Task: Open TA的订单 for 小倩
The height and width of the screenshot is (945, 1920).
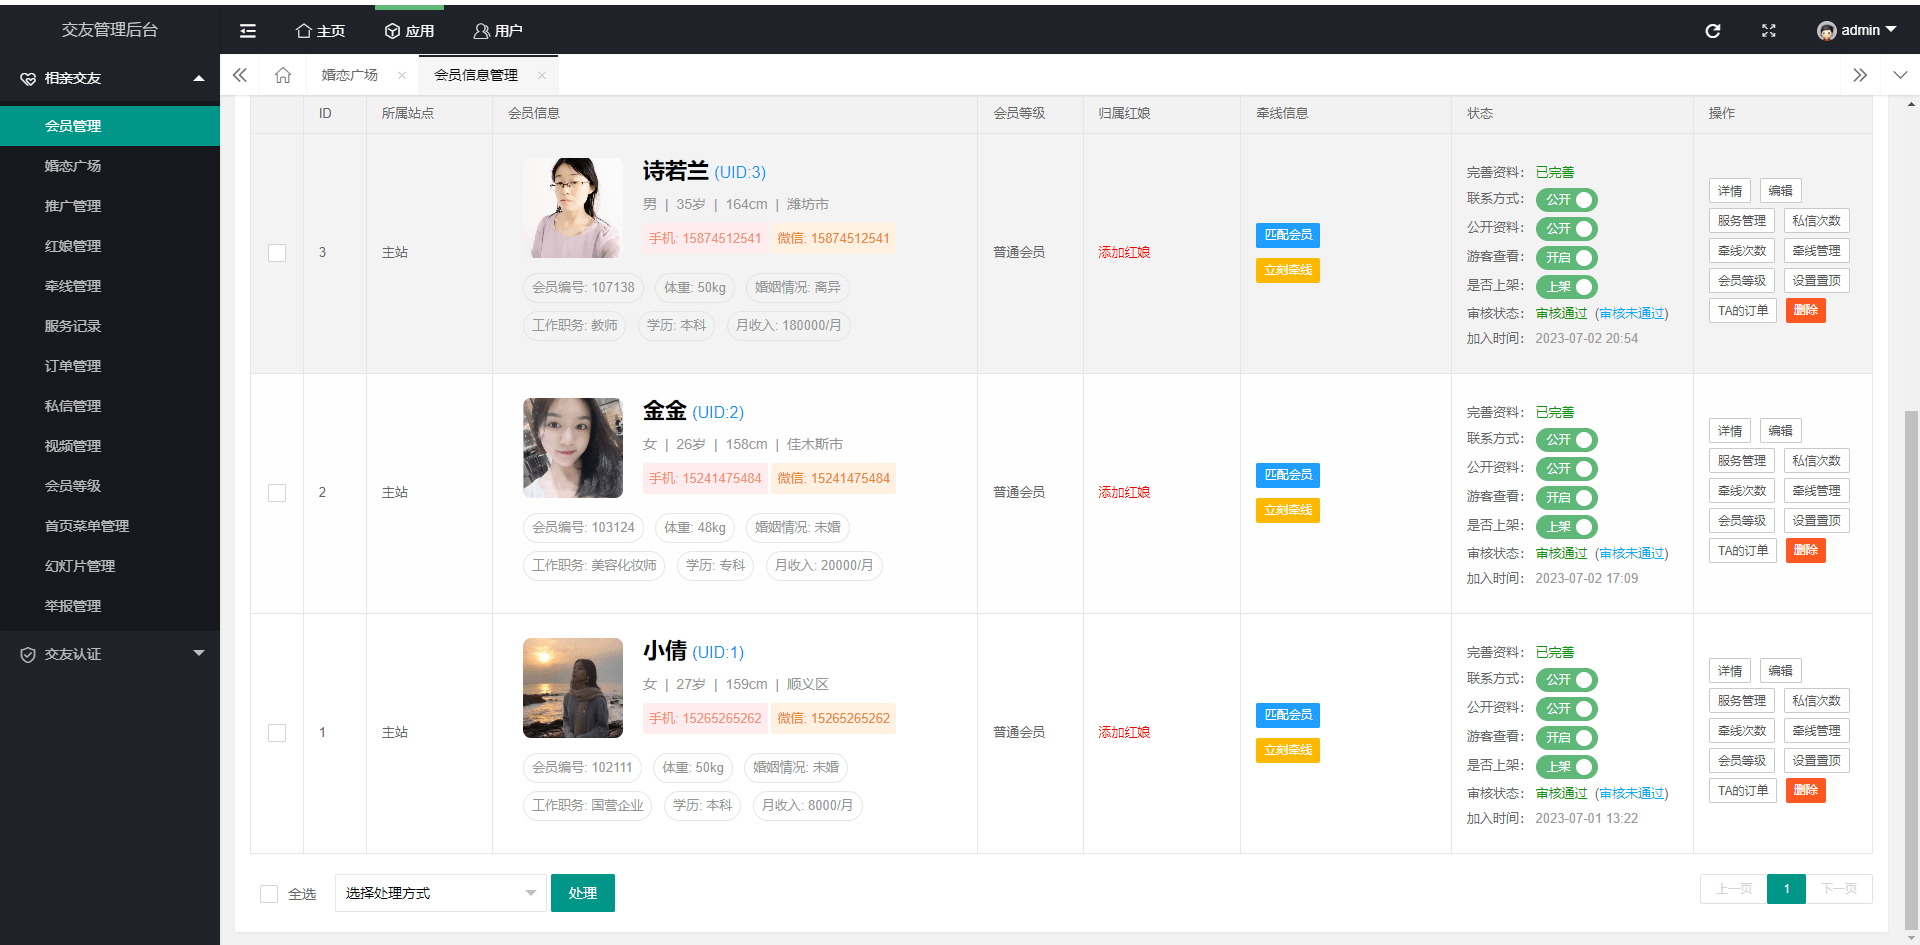Action: coord(1743,791)
